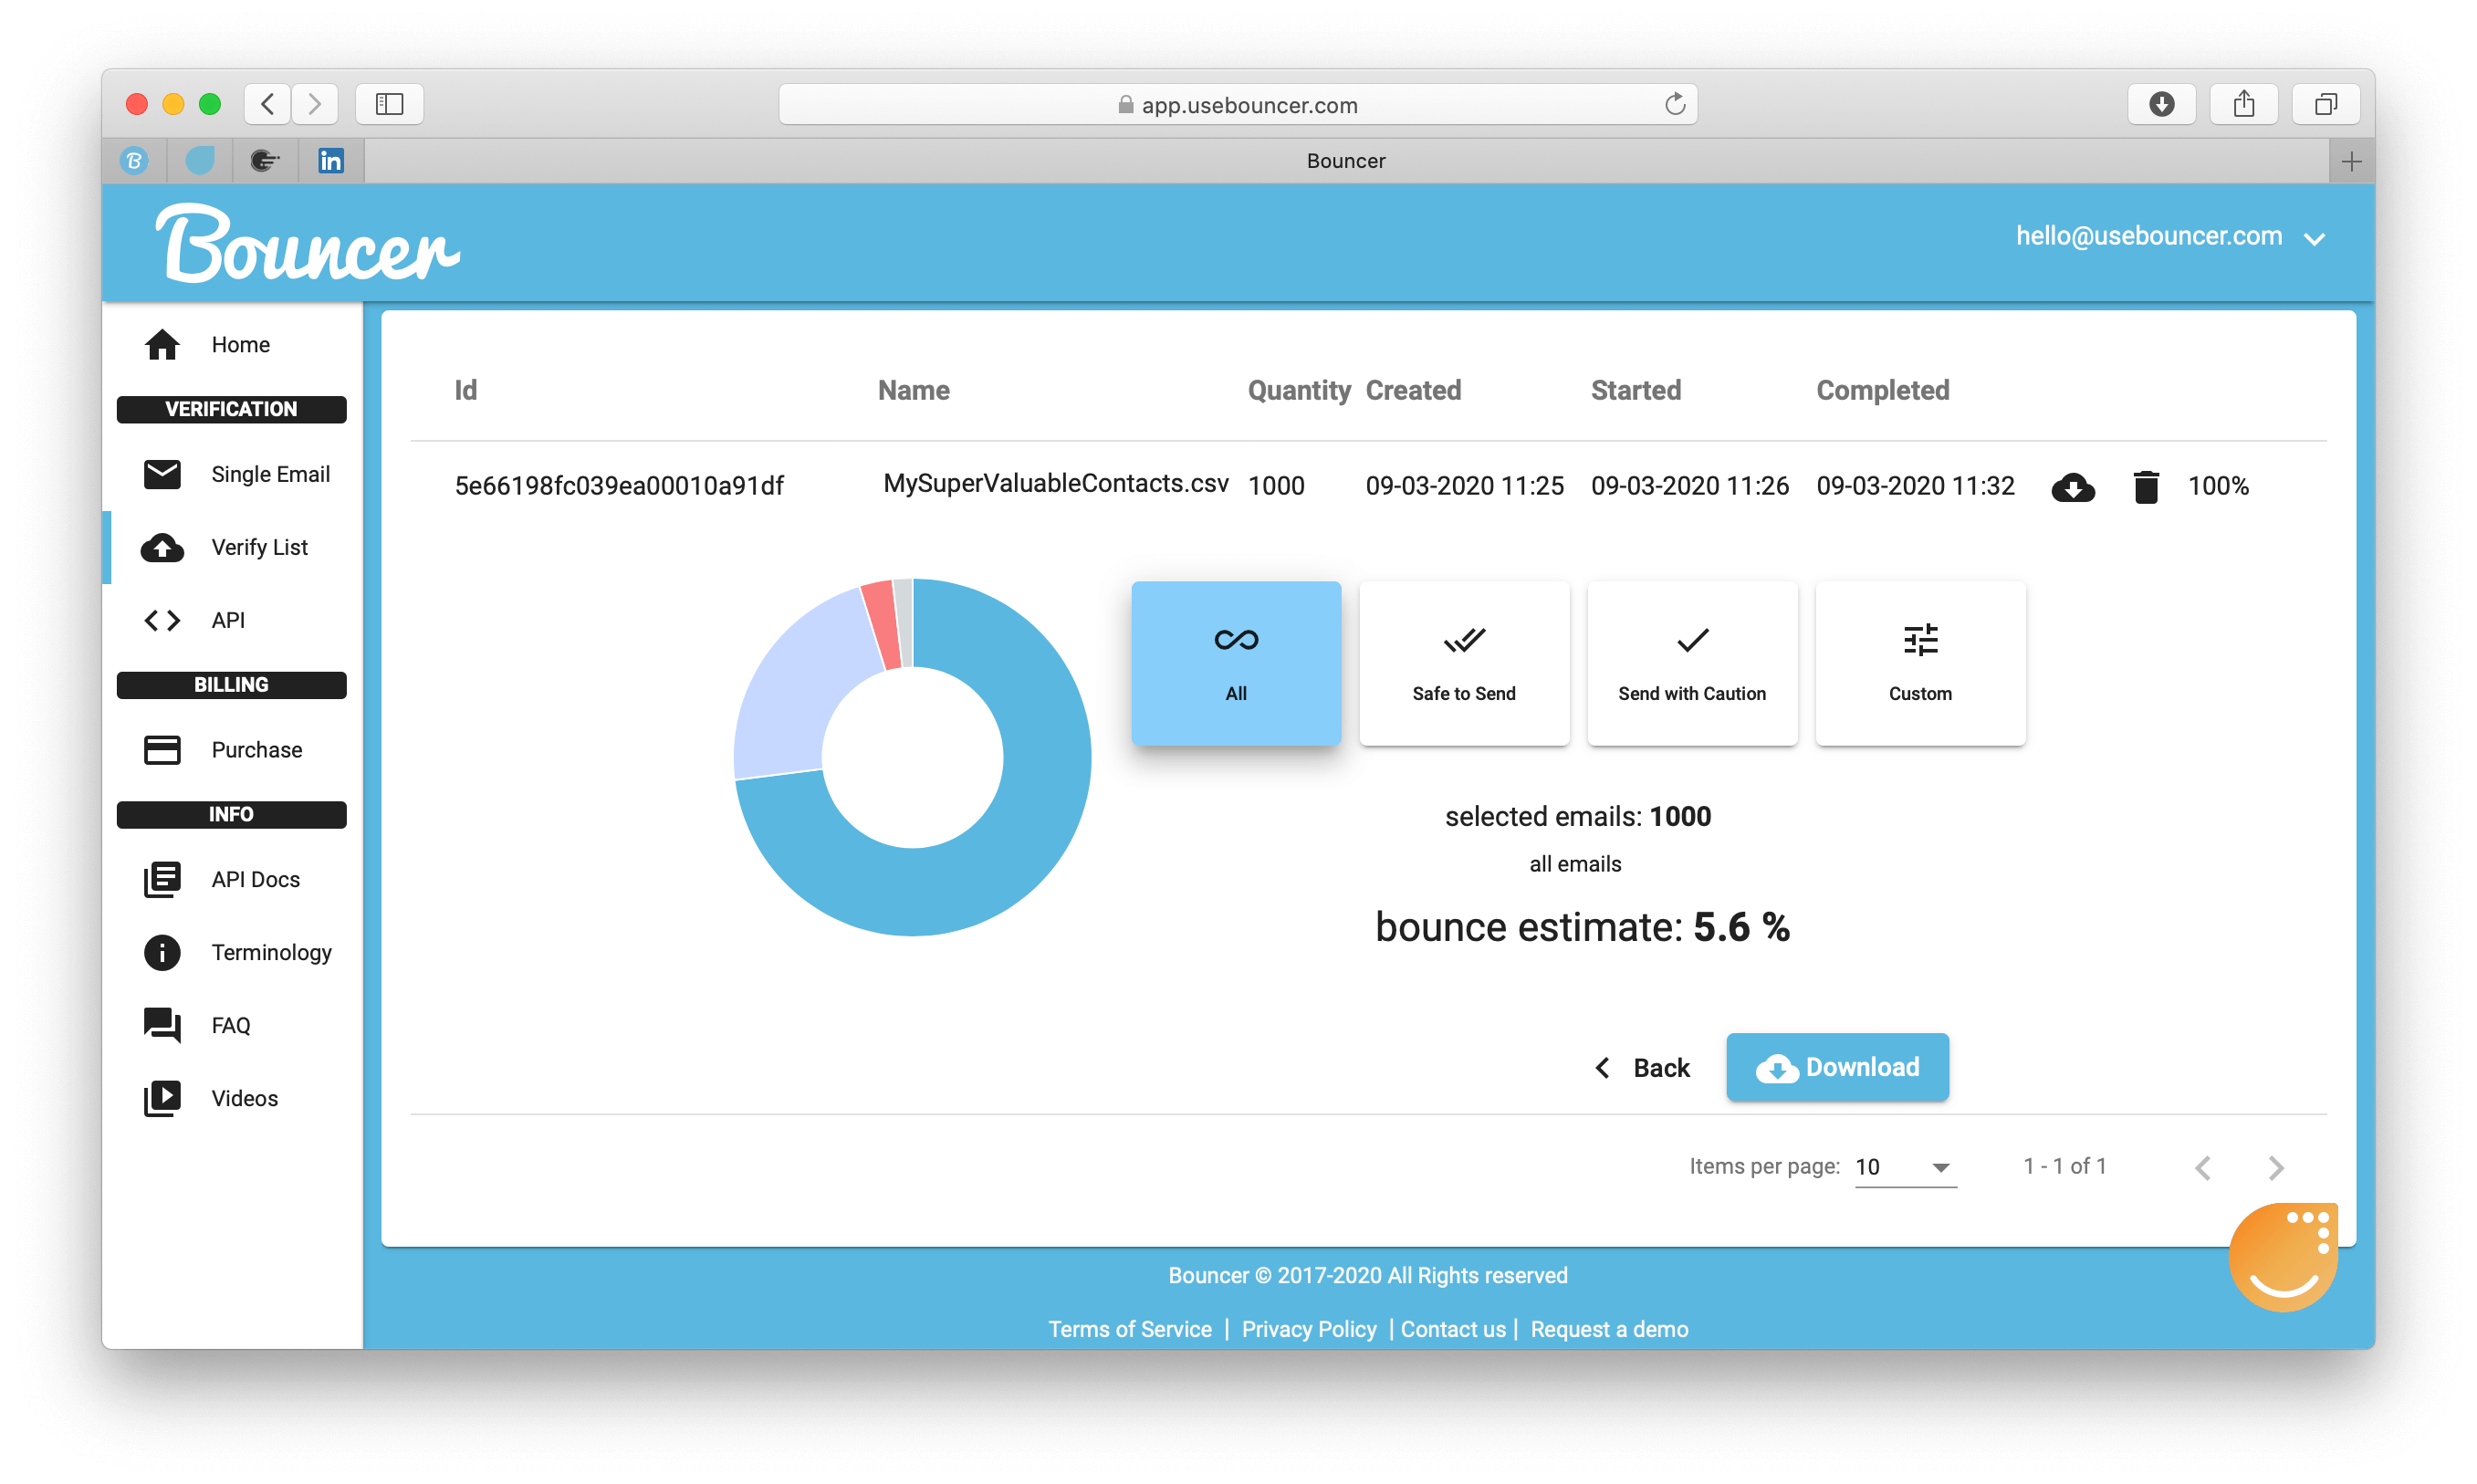Click Safari's reload page icon
The width and height of the screenshot is (2477, 1484).
1675,104
